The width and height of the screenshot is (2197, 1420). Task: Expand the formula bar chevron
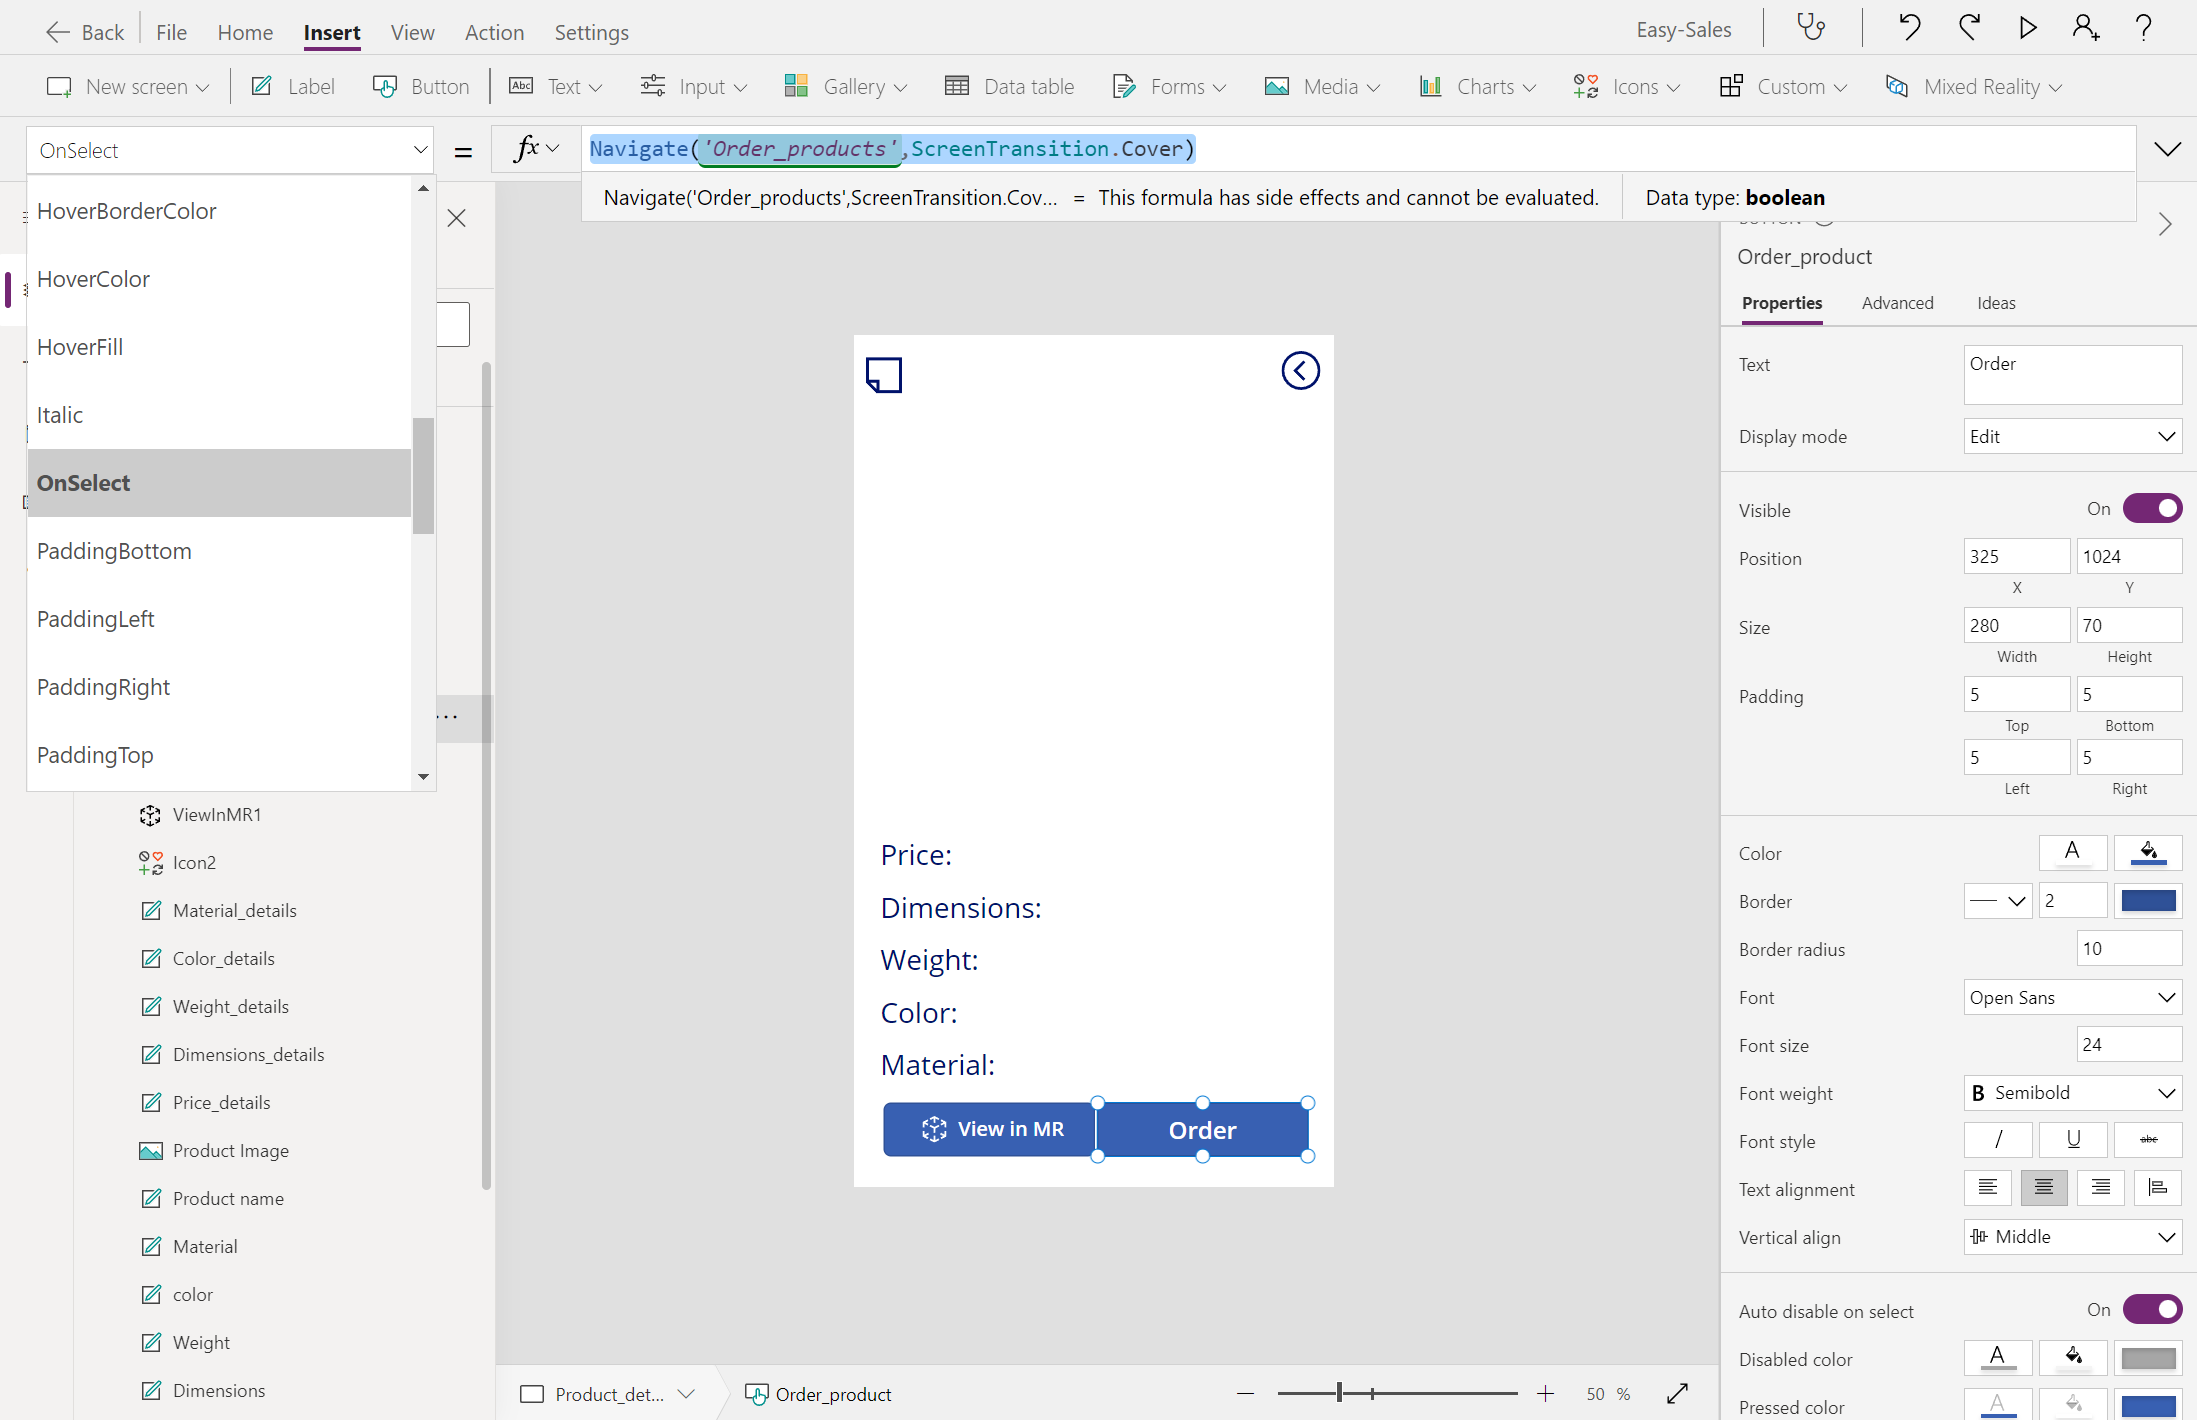pyautogui.click(x=2167, y=149)
